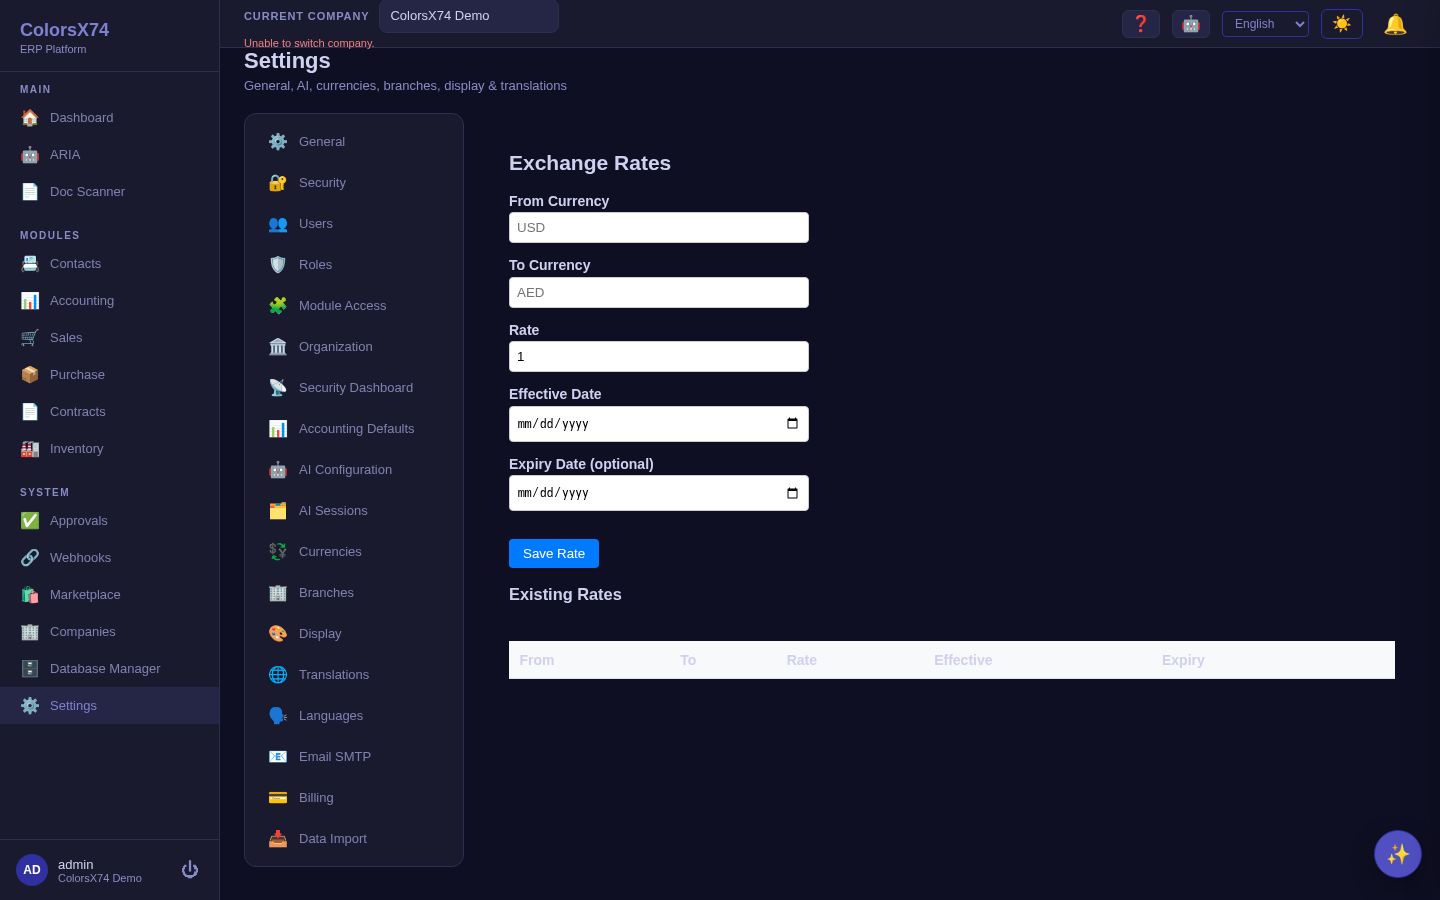Open the robot assistant icon in header
The width and height of the screenshot is (1440, 900).
pyautogui.click(x=1191, y=24)
